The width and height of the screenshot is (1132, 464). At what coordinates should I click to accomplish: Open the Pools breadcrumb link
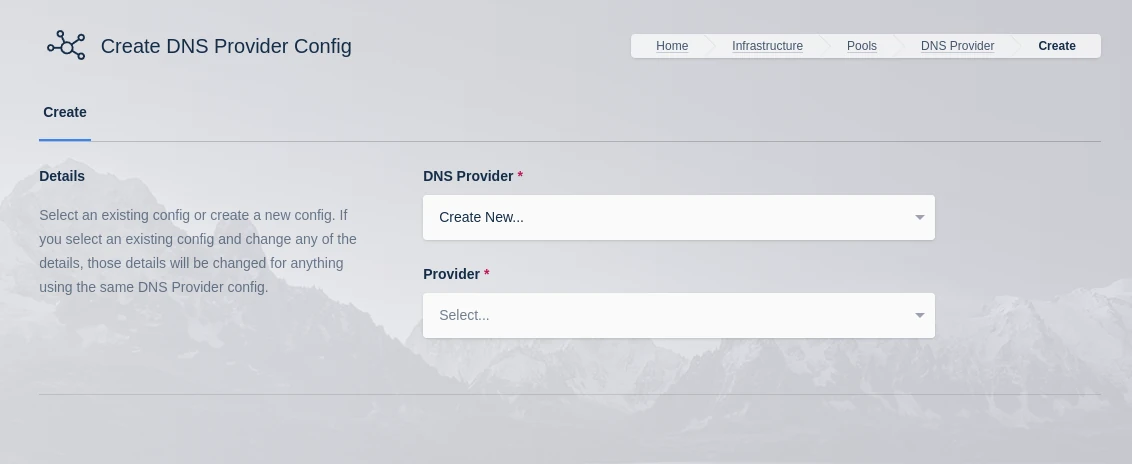click(861, 46)
